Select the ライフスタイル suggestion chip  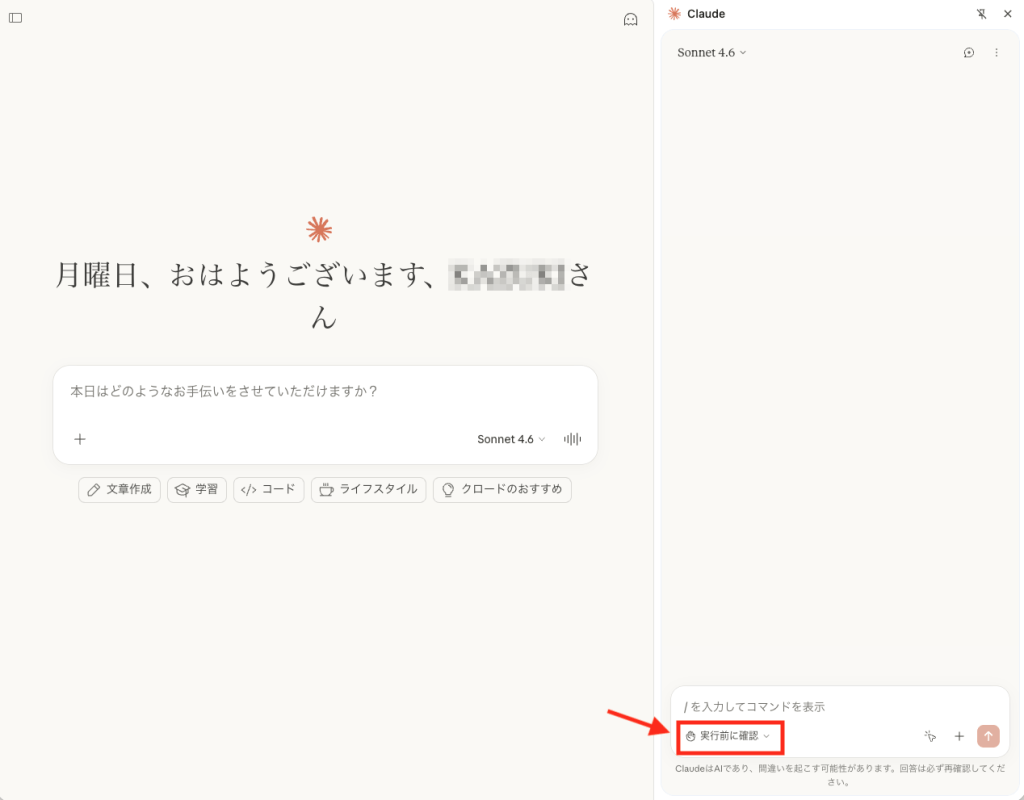tap(369, 490)
